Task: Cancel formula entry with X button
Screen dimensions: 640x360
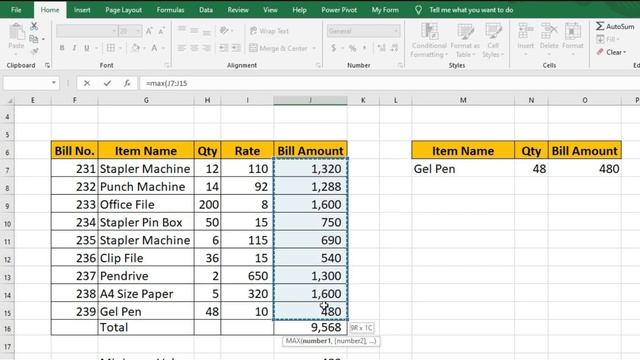Action: click(87, 83)
